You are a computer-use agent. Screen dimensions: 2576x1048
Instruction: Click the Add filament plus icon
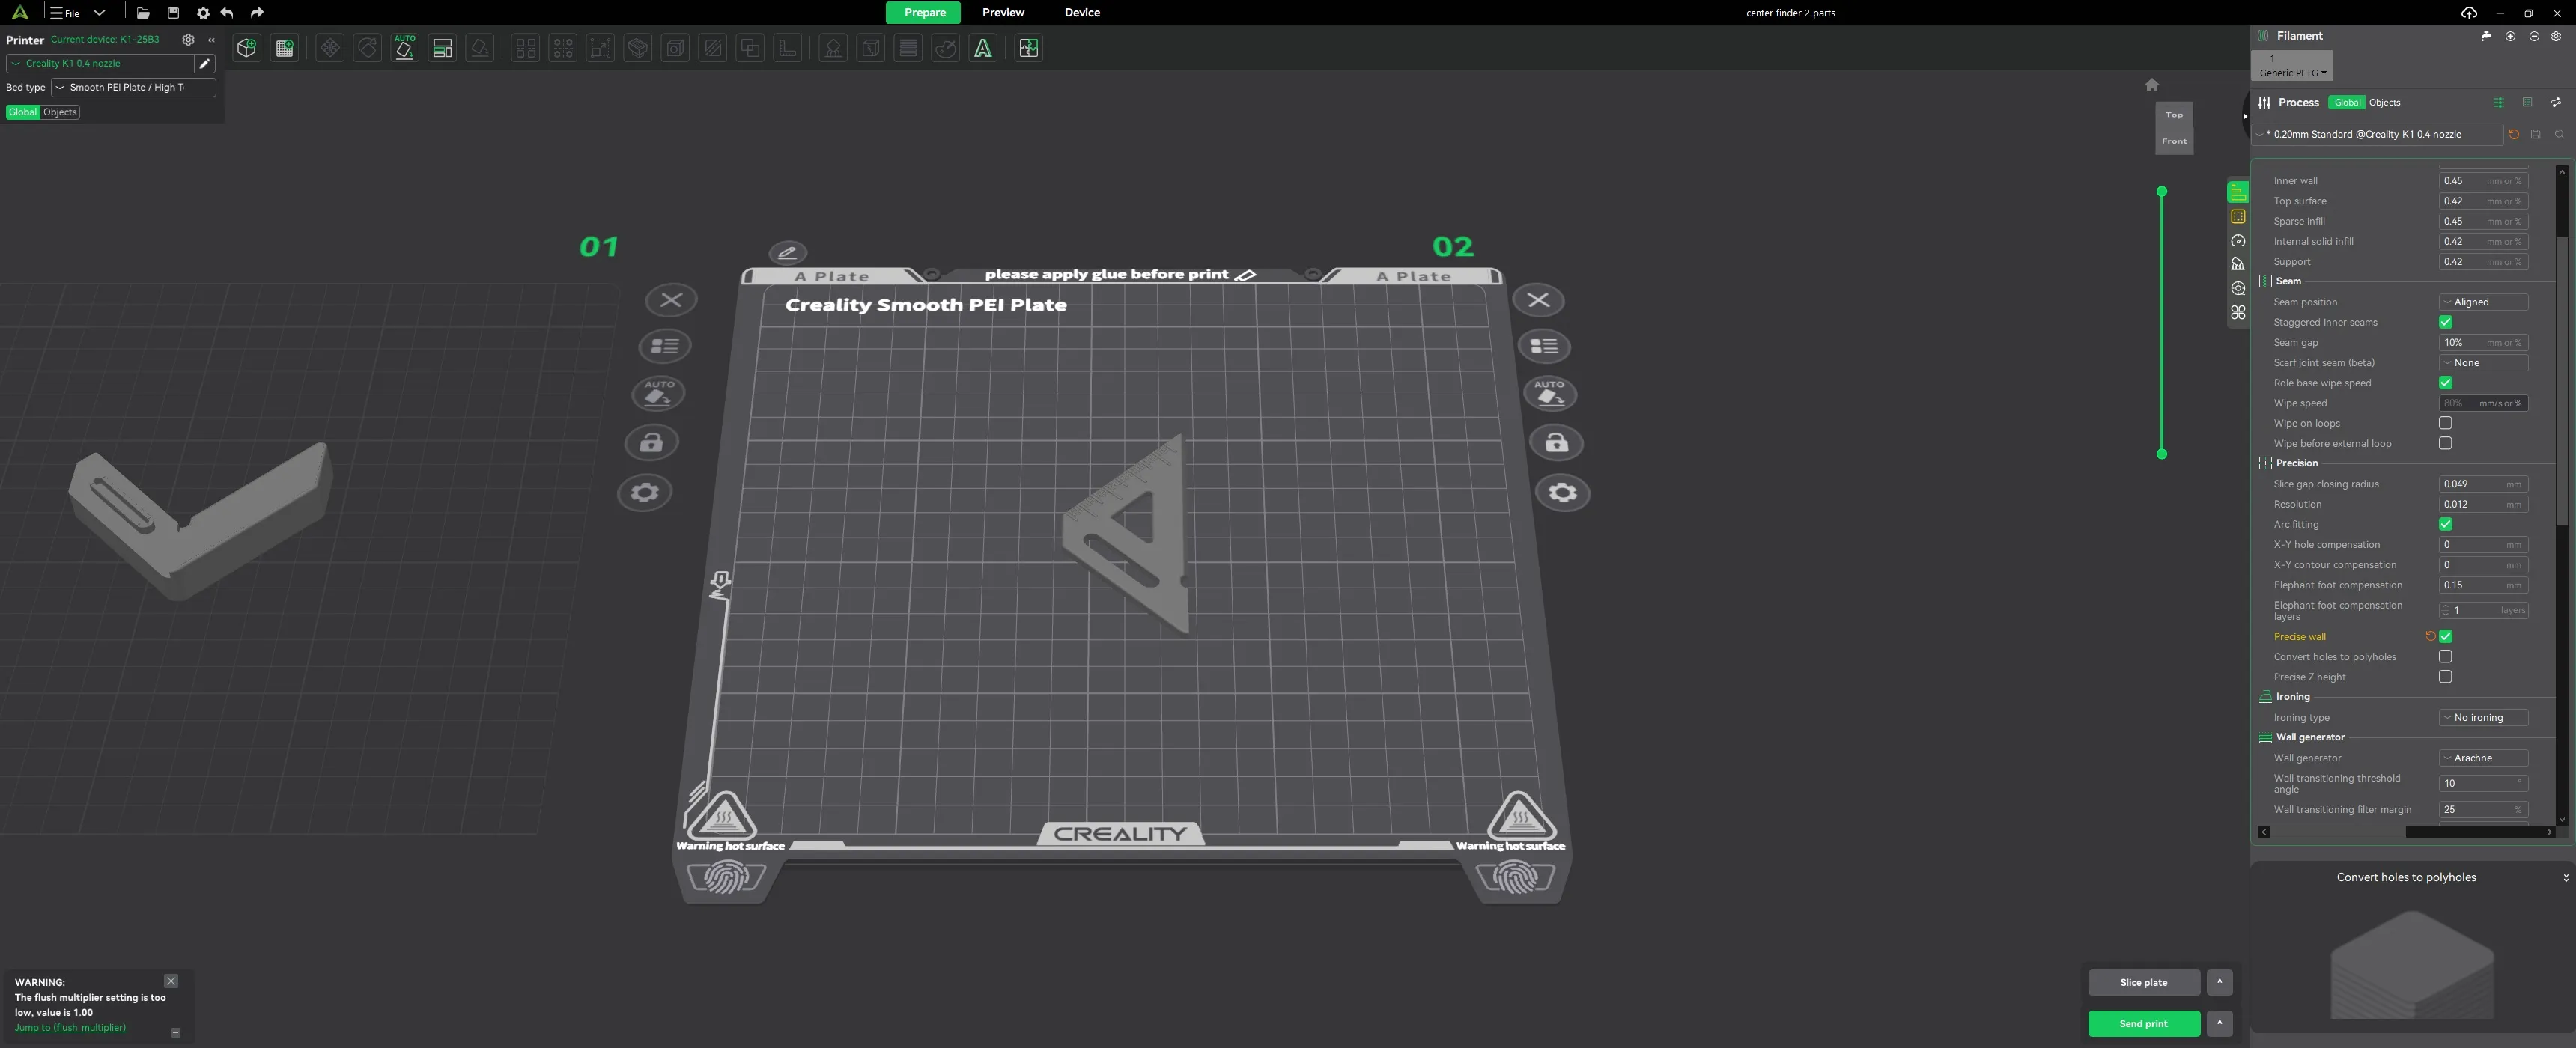(x=2510, y=36)
